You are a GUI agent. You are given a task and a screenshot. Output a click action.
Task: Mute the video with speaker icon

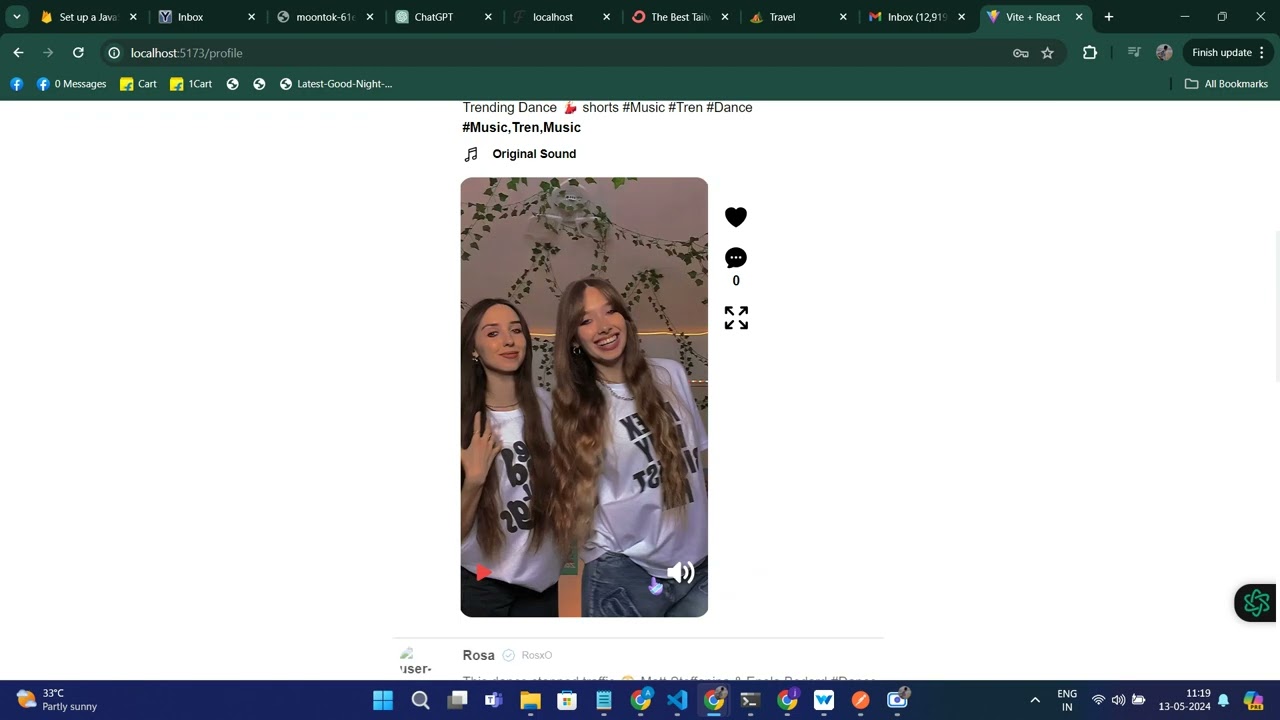[x=680, y=572]
